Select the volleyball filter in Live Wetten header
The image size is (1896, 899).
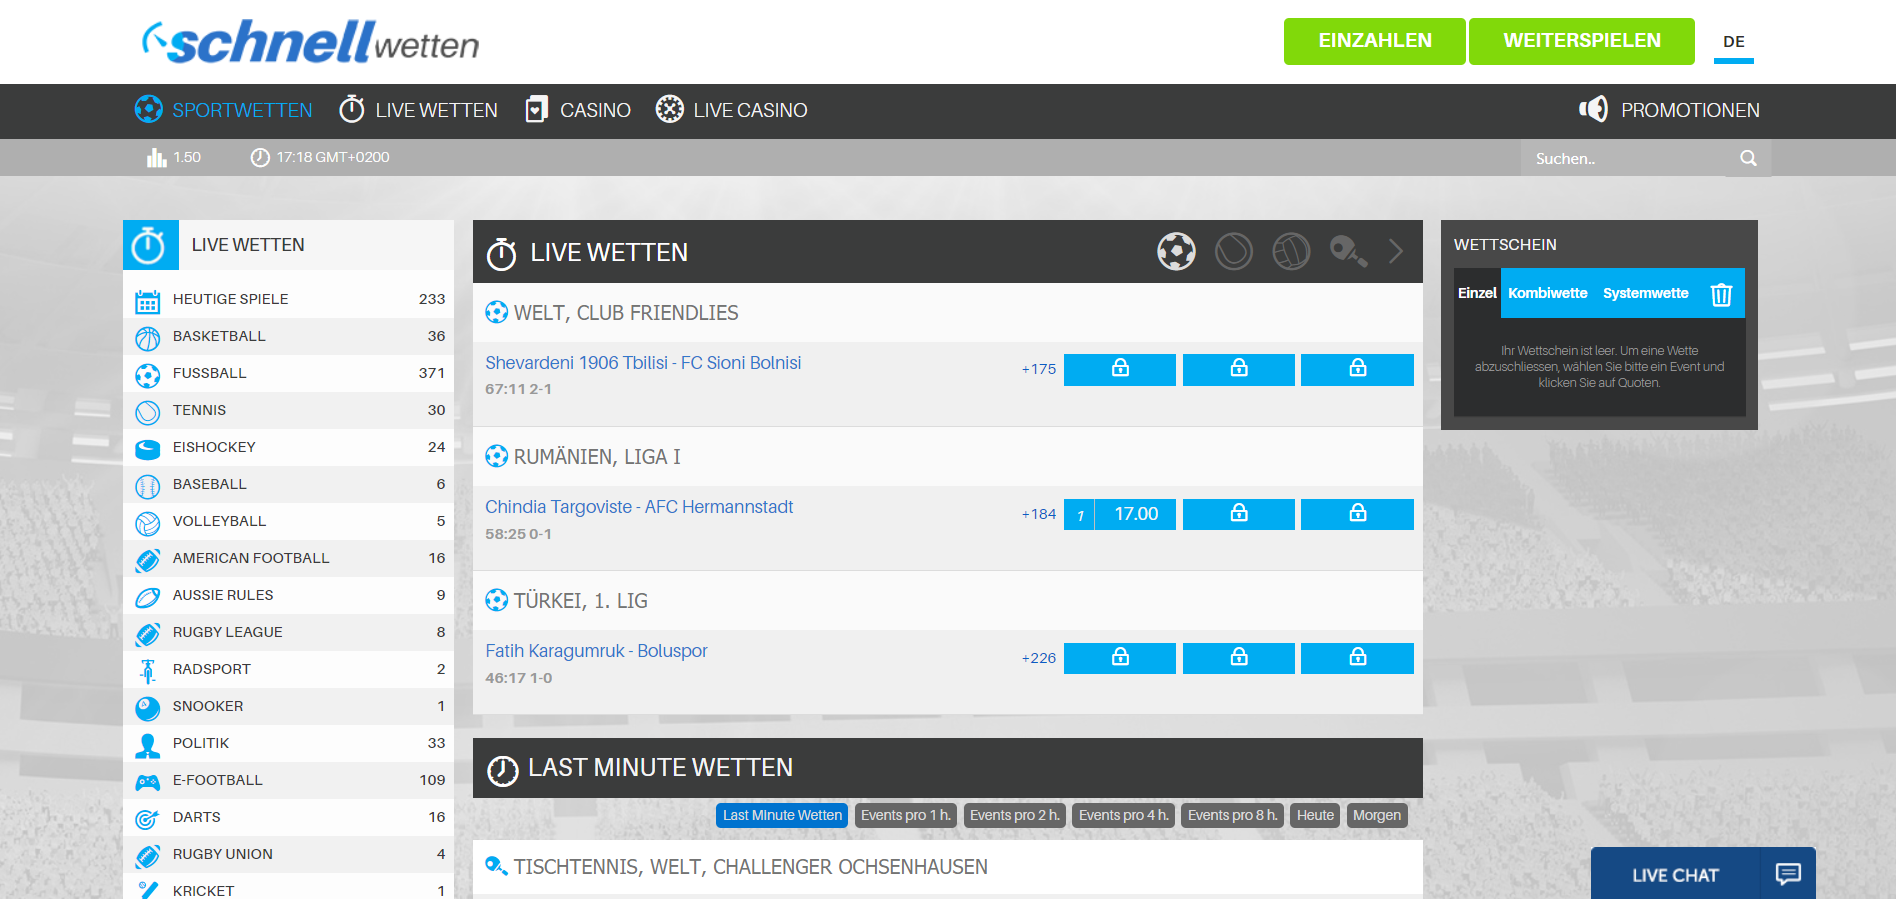click(x=1291, y=251)
